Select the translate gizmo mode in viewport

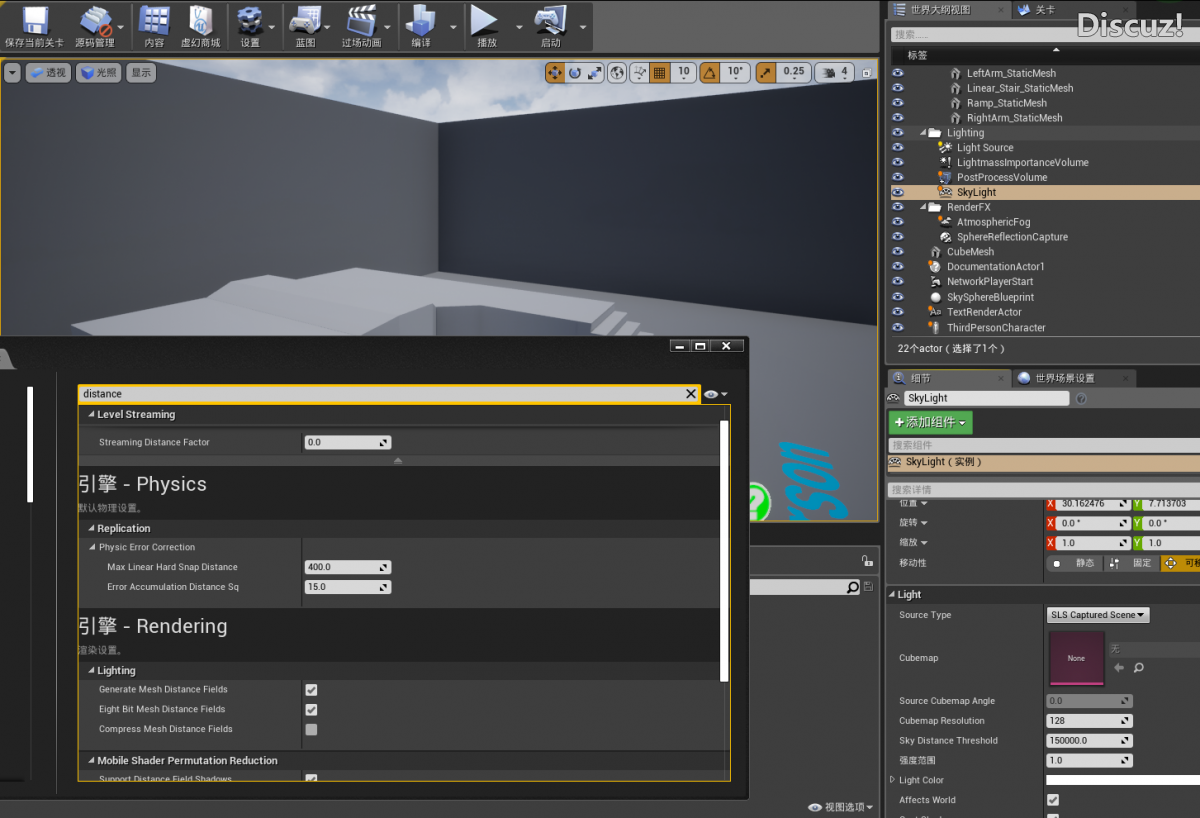point(555,72)
